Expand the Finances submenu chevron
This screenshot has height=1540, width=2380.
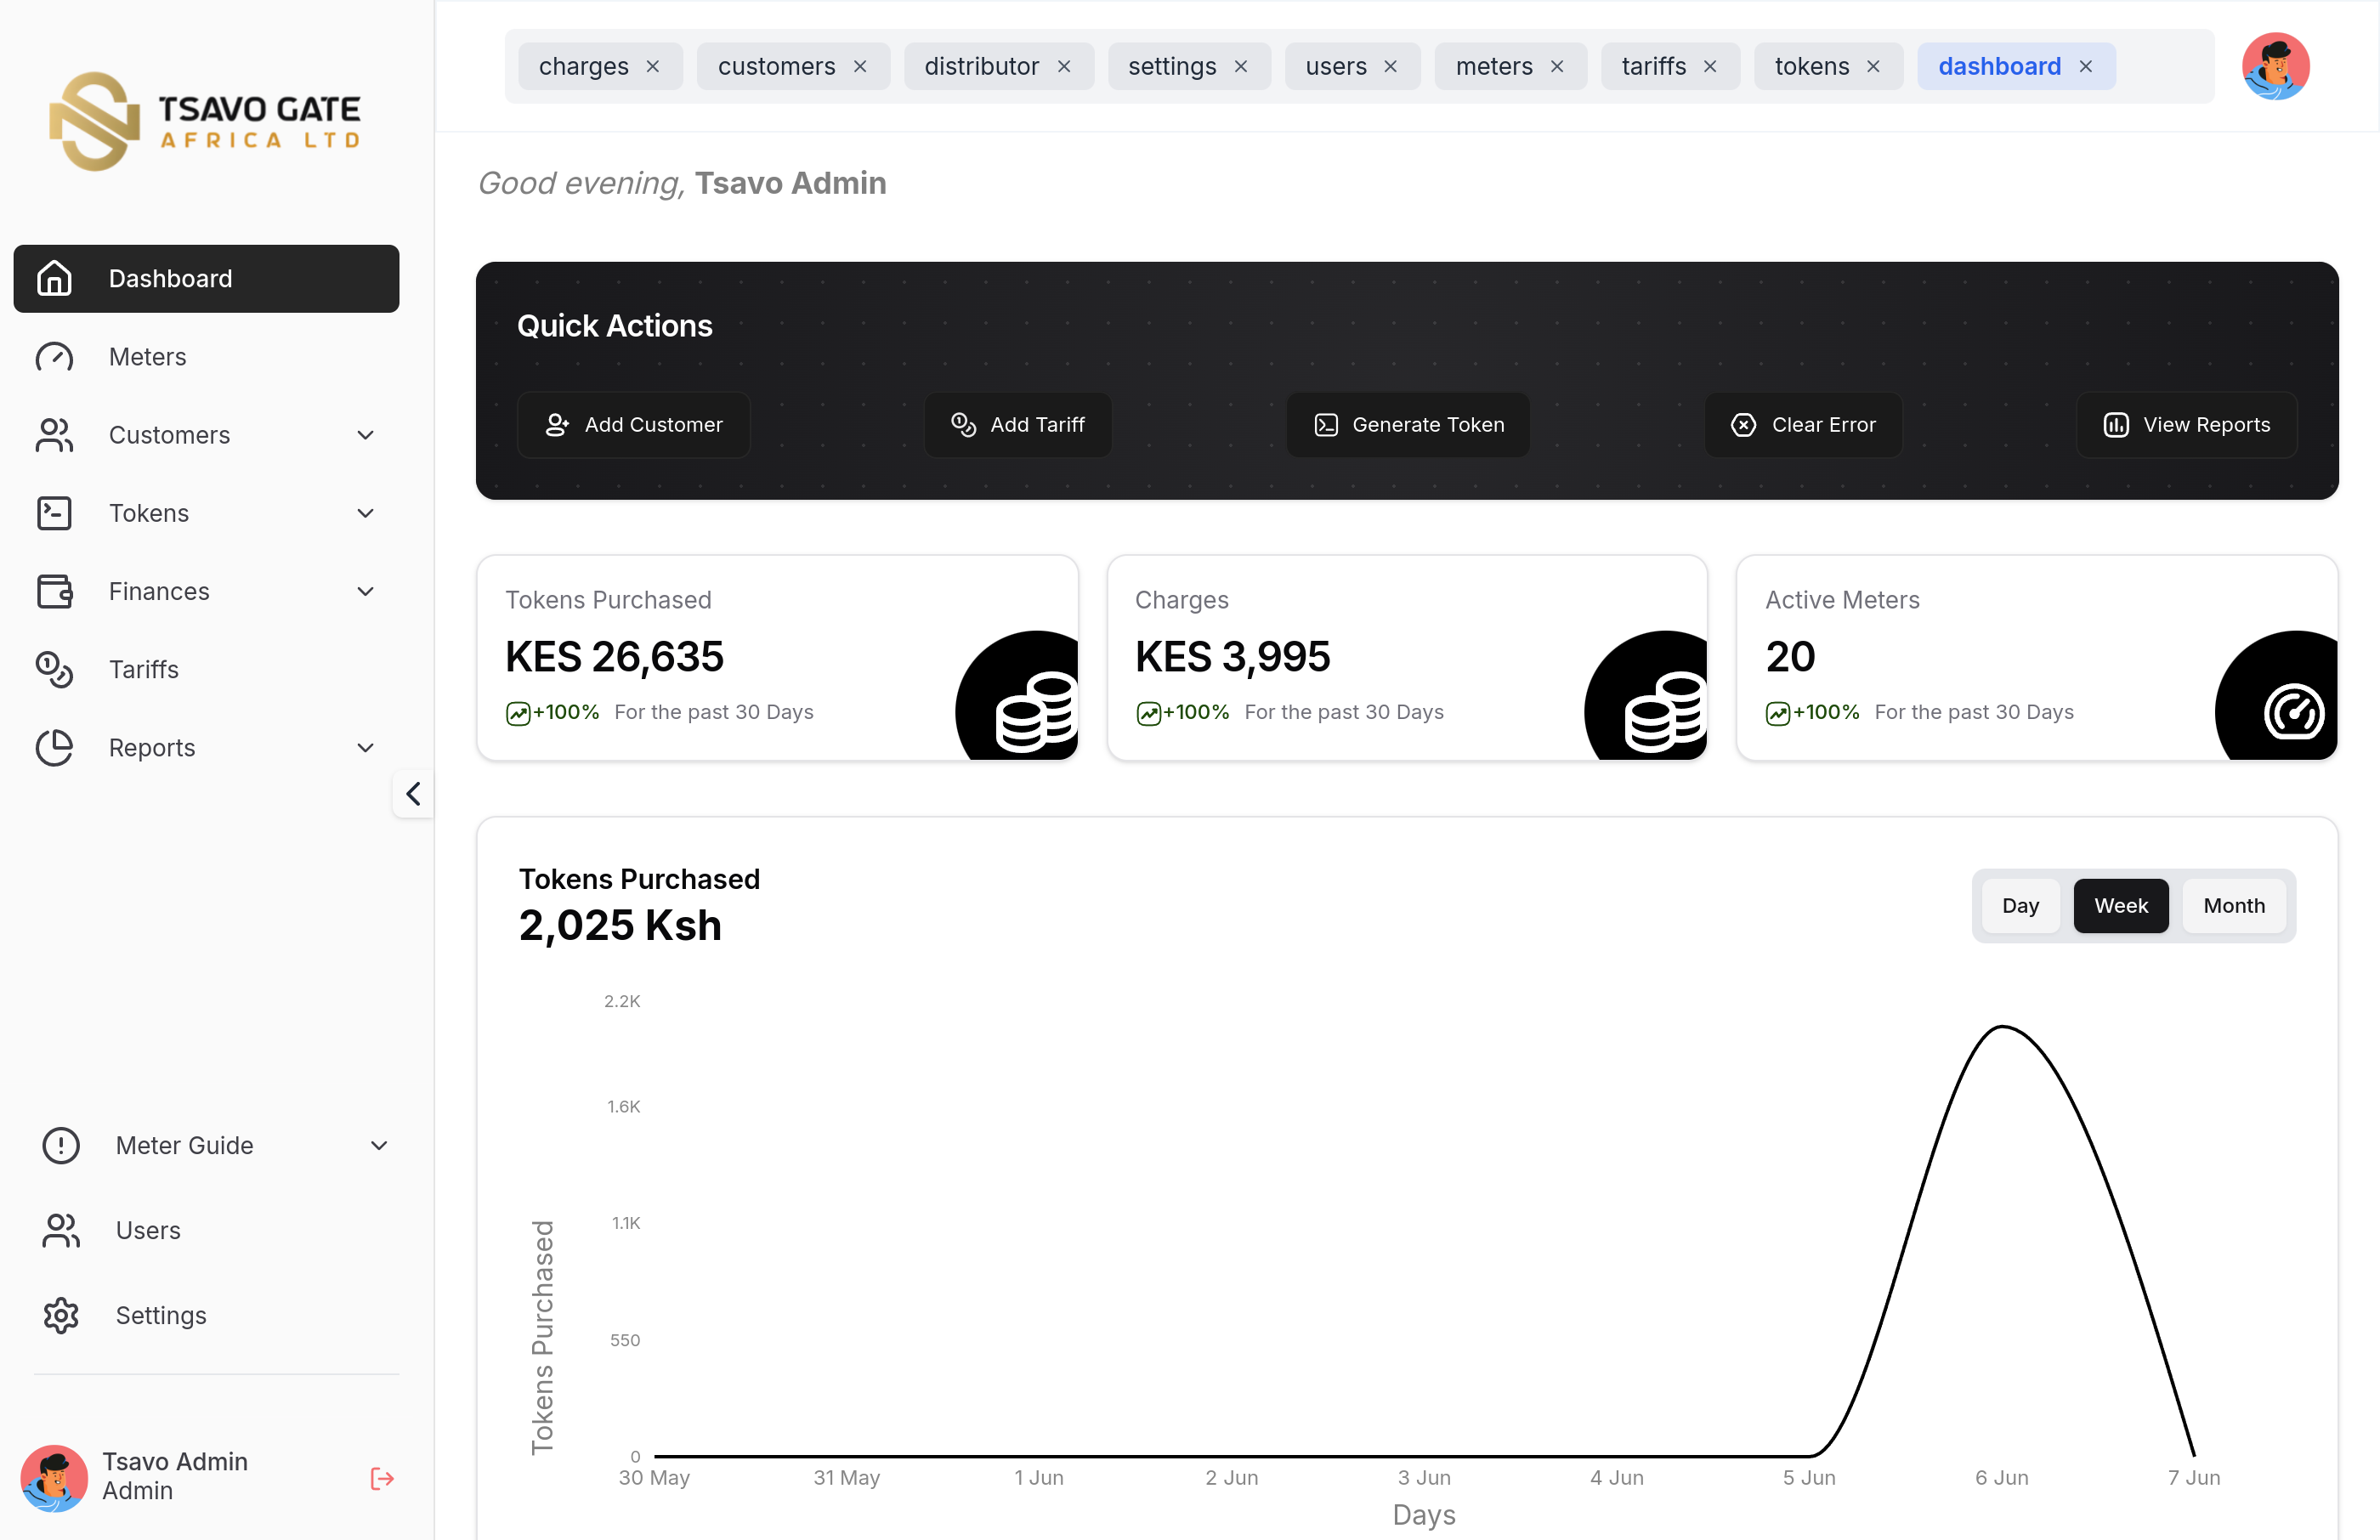(x=365, y=591)
